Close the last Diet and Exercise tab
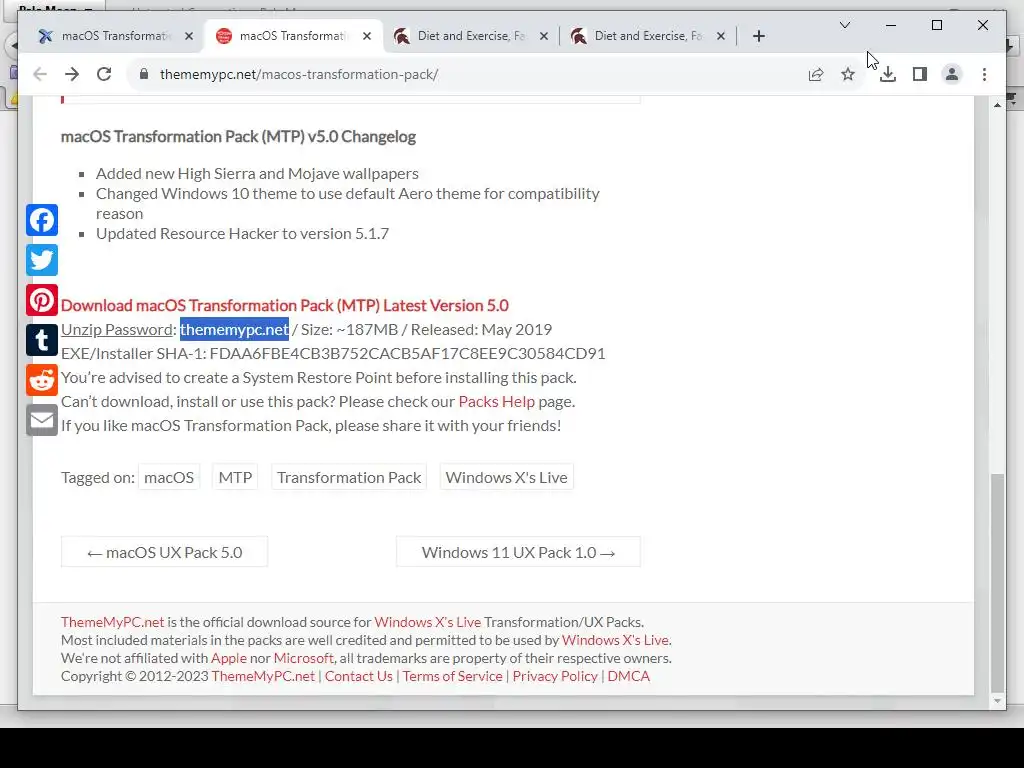Viewport: 1024px width, 768px height. 720,36
